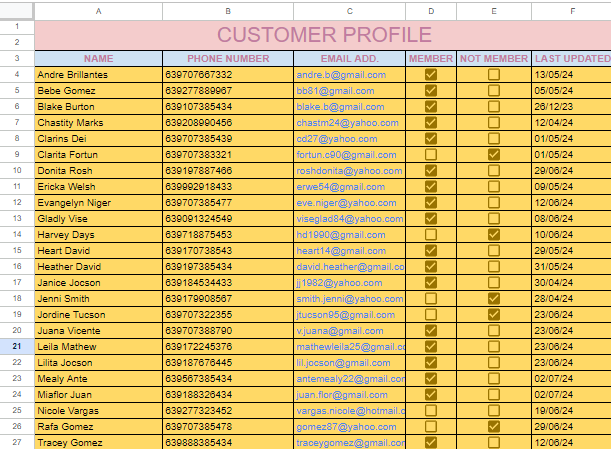Check Not Member box for Bebe Gomez
This screenshot has height=449, width=611.
coord(494,90)
